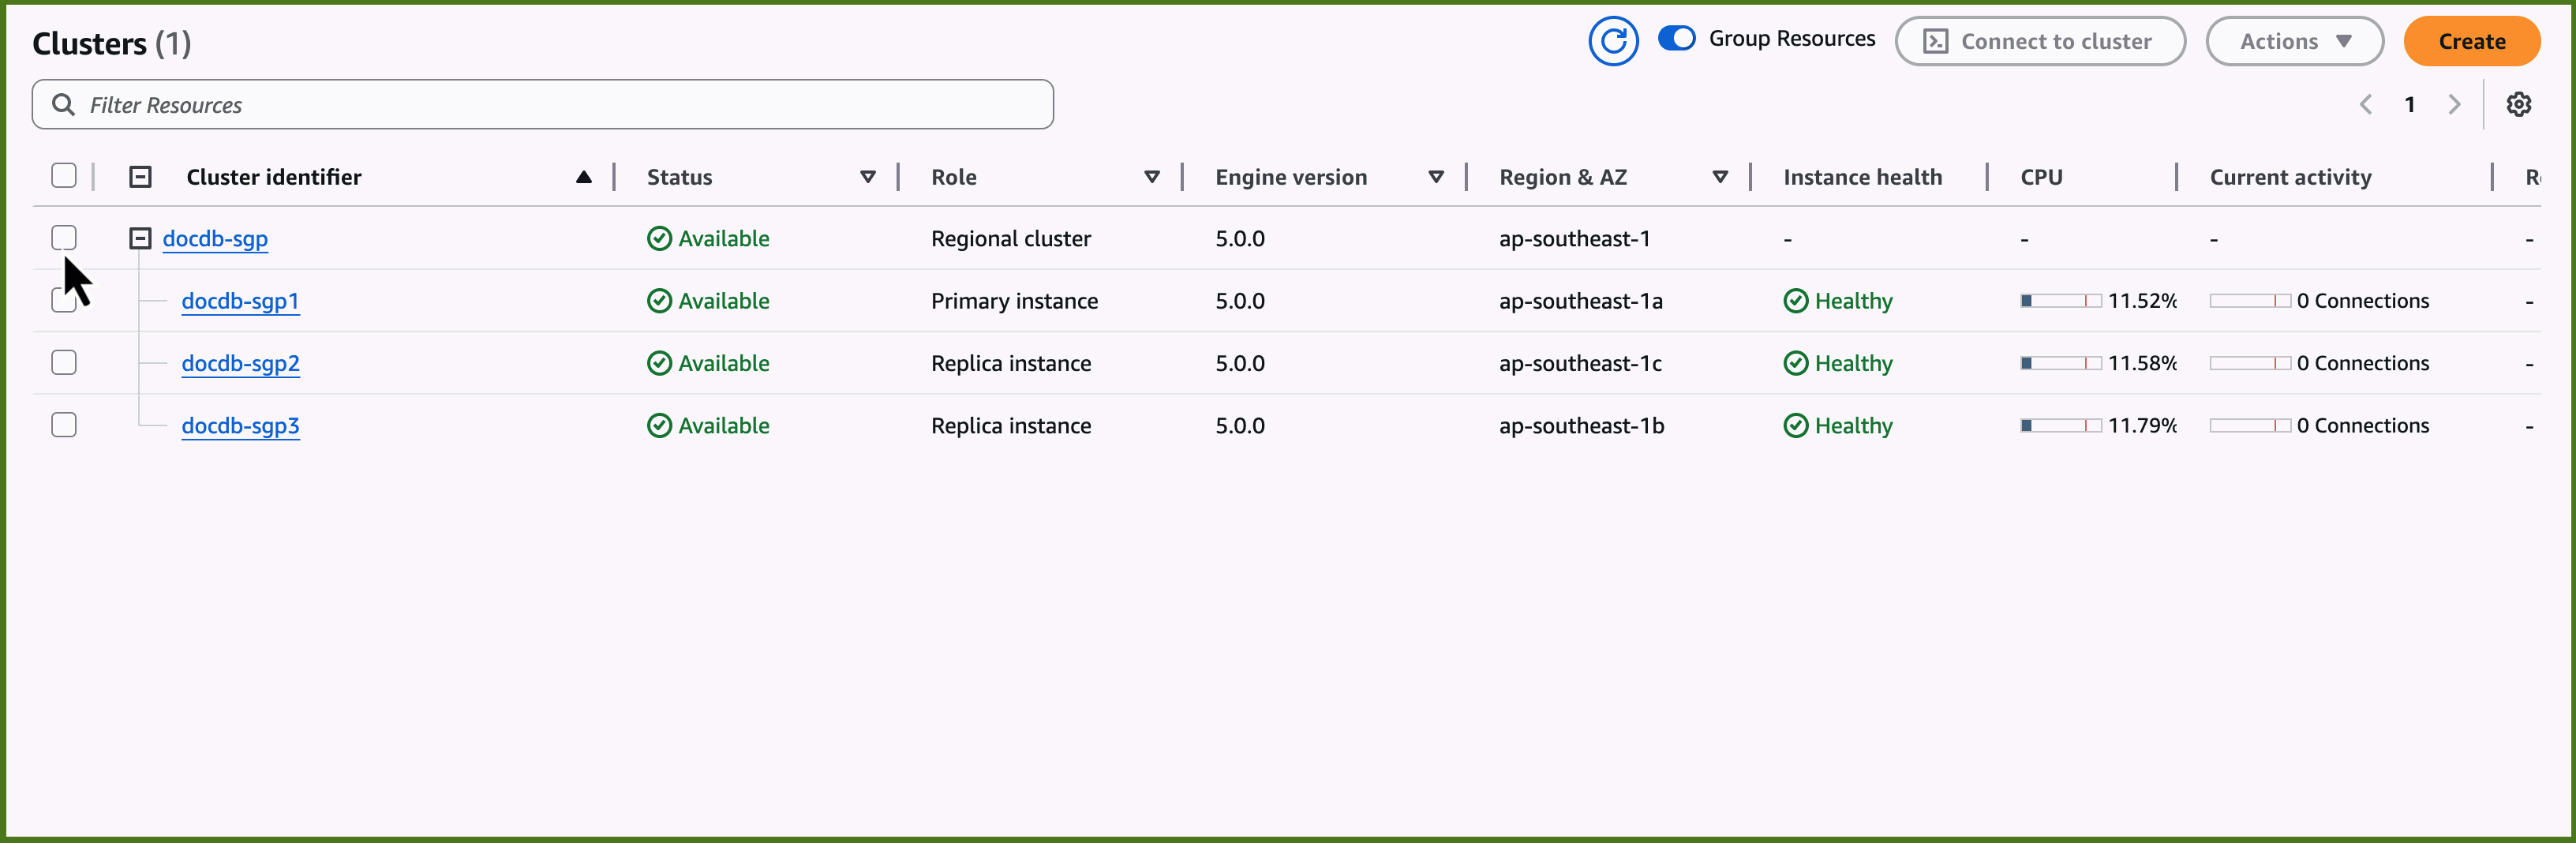Open the Actions dropdown menu
Viewport: 2576px width, 843px height.
click(2294, 41)
